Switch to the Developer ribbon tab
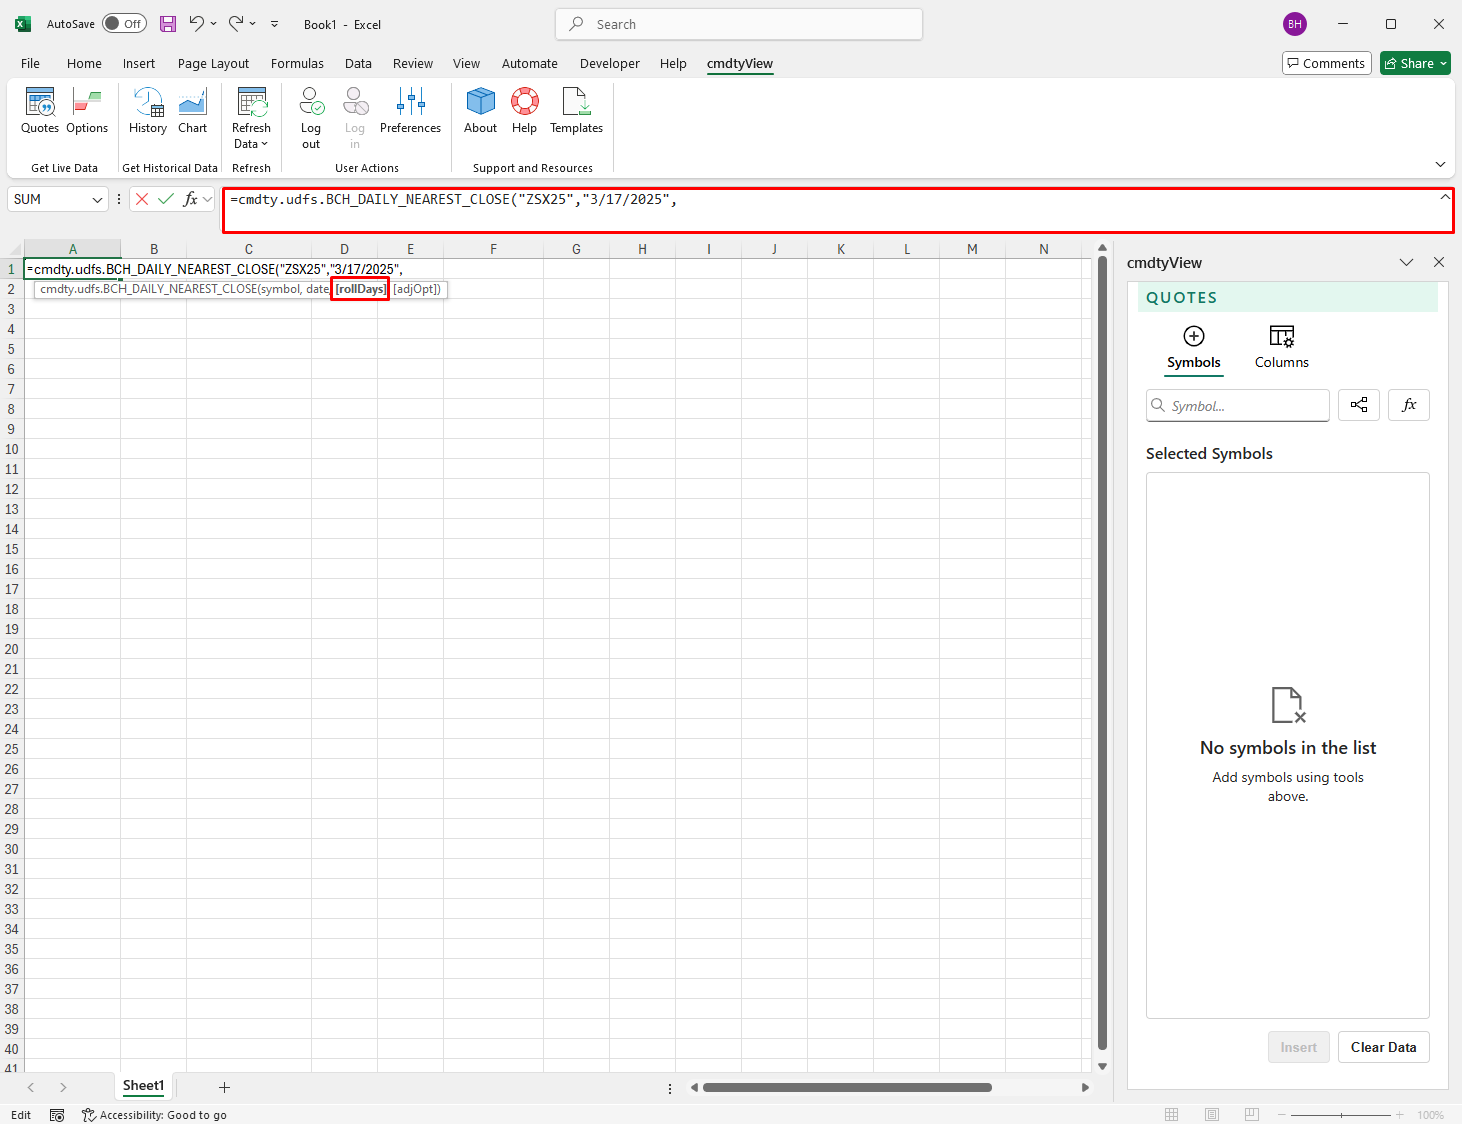Screen dimensions: 1462x1124 [x=609, y=63]
